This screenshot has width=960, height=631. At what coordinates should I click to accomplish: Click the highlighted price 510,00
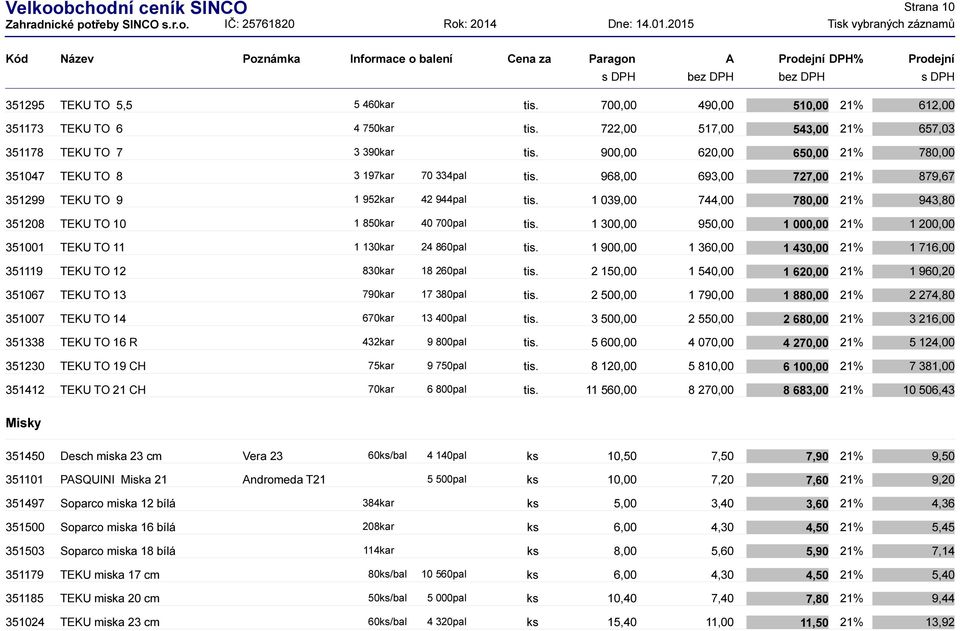(787, 105)
